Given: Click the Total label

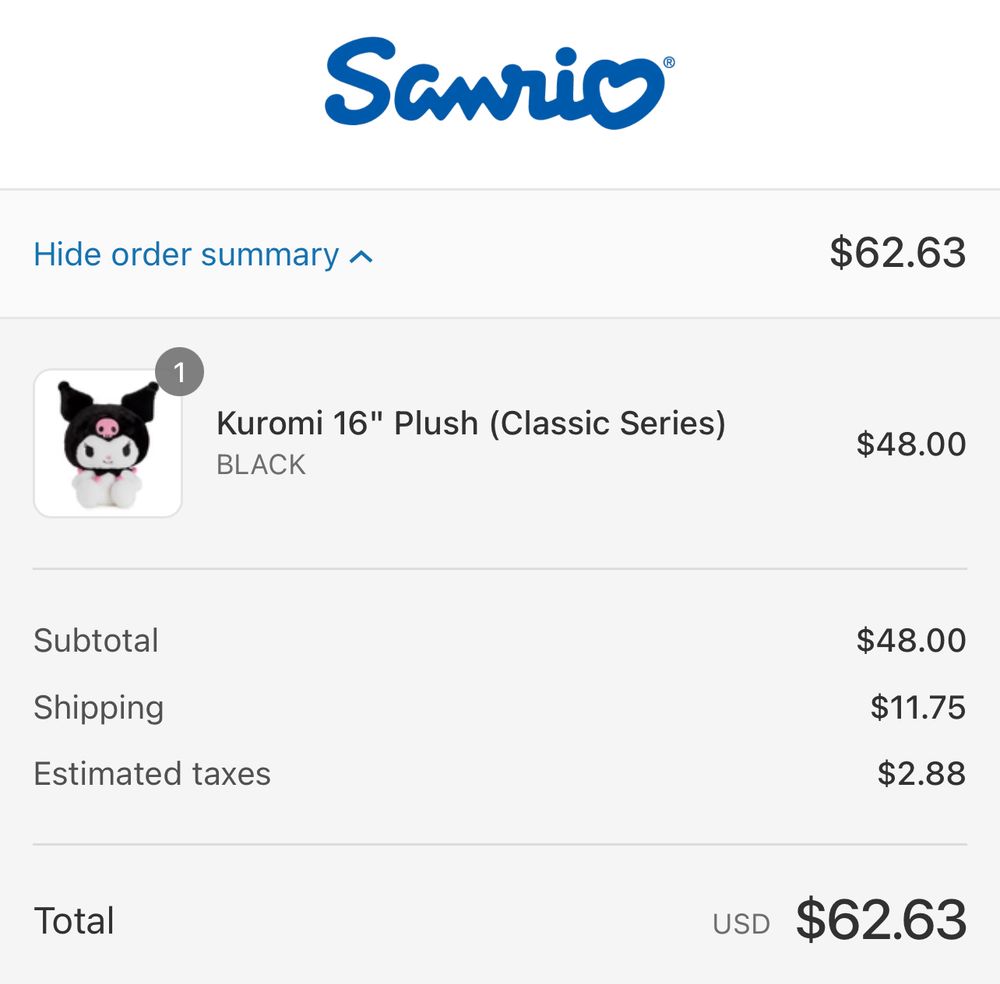Looking at the screenshot, I should point(74,921).
